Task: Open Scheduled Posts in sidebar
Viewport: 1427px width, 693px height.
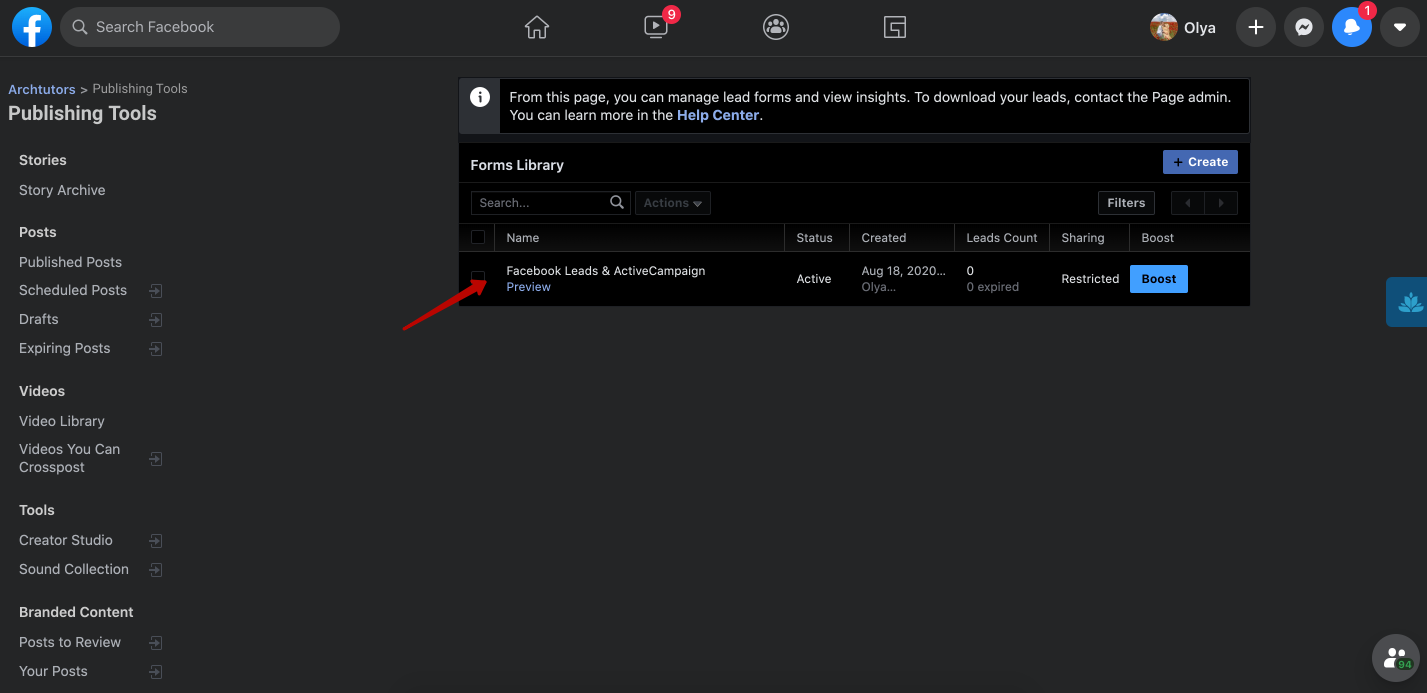Action: click(73, 290)
